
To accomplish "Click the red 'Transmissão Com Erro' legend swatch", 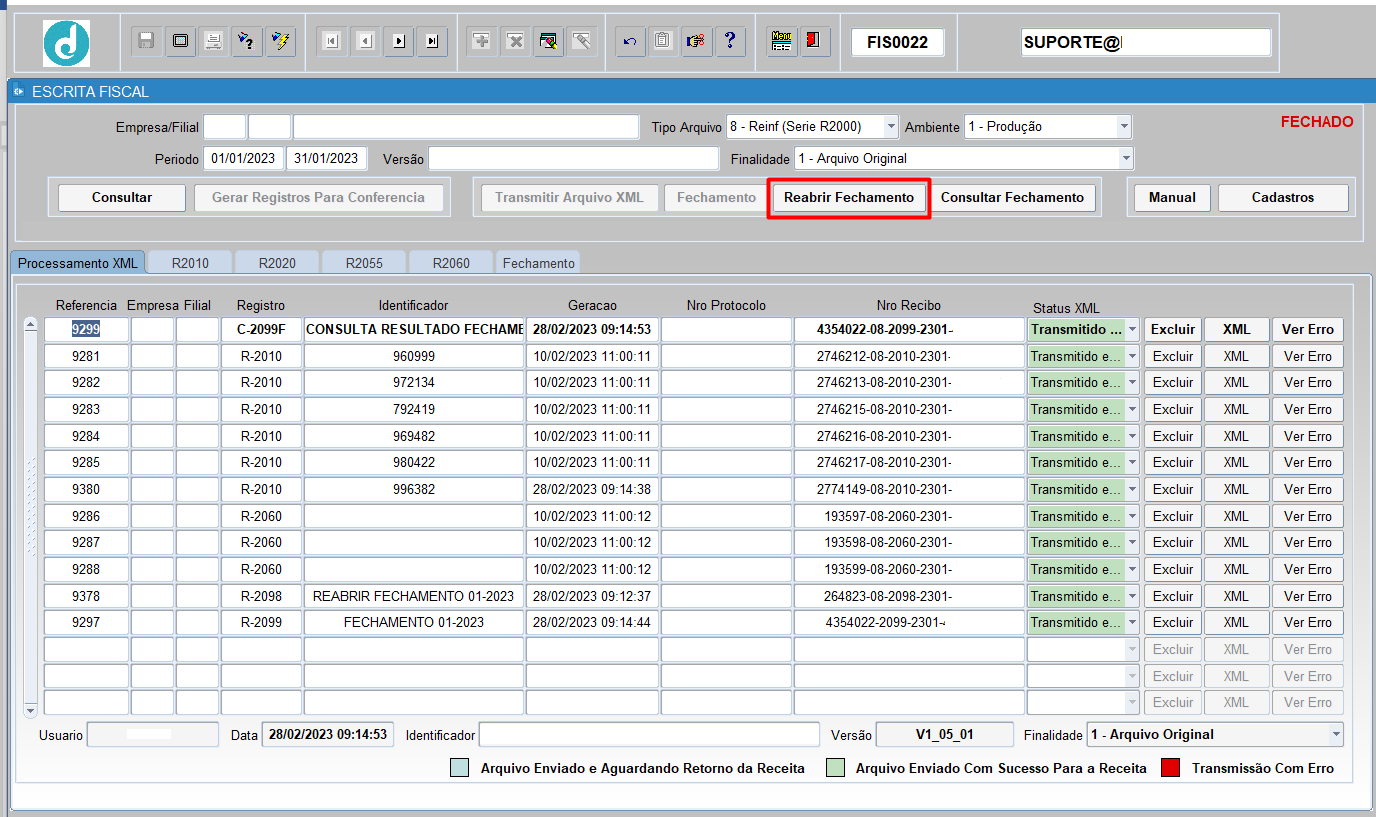I will pos(1170,768).
